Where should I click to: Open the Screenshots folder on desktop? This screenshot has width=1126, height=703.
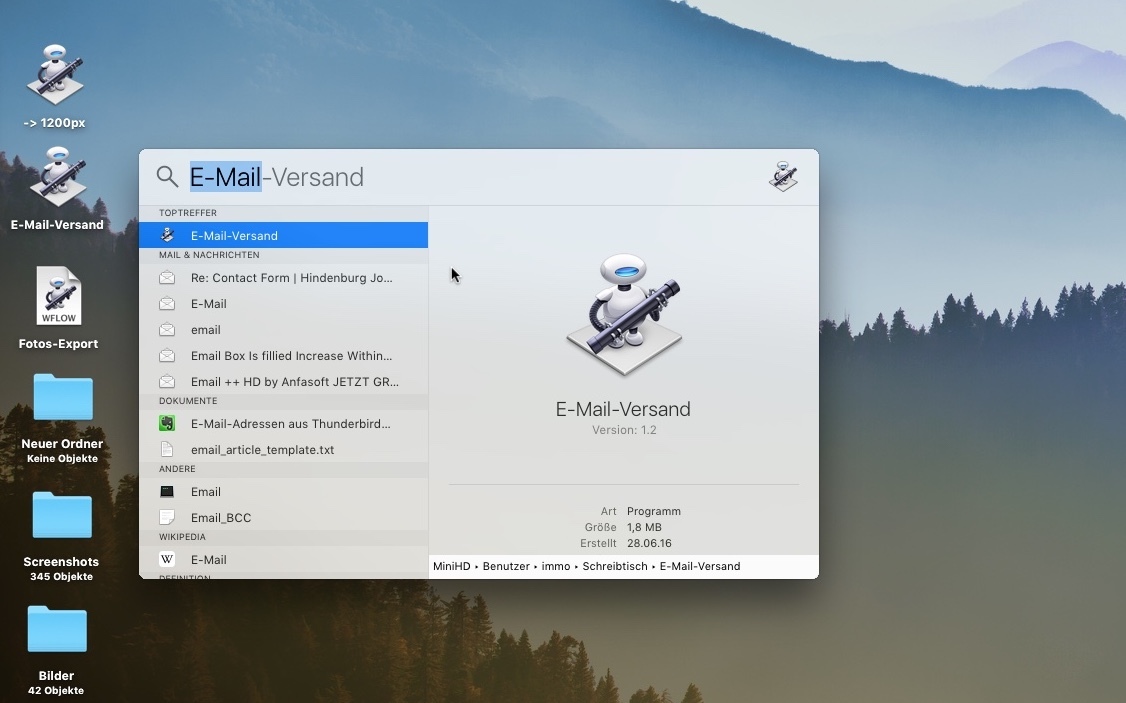click(x=62, y=515)
